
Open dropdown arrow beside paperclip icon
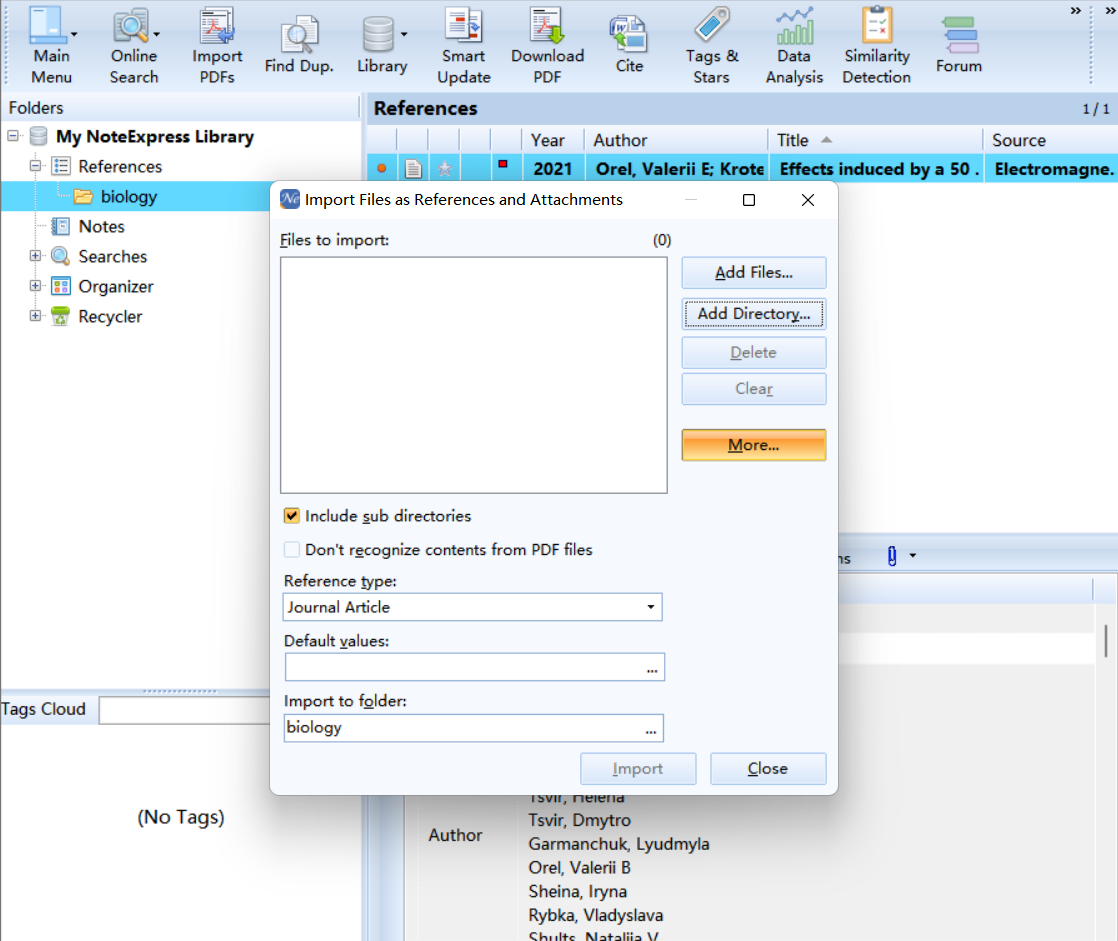(913, 556)
